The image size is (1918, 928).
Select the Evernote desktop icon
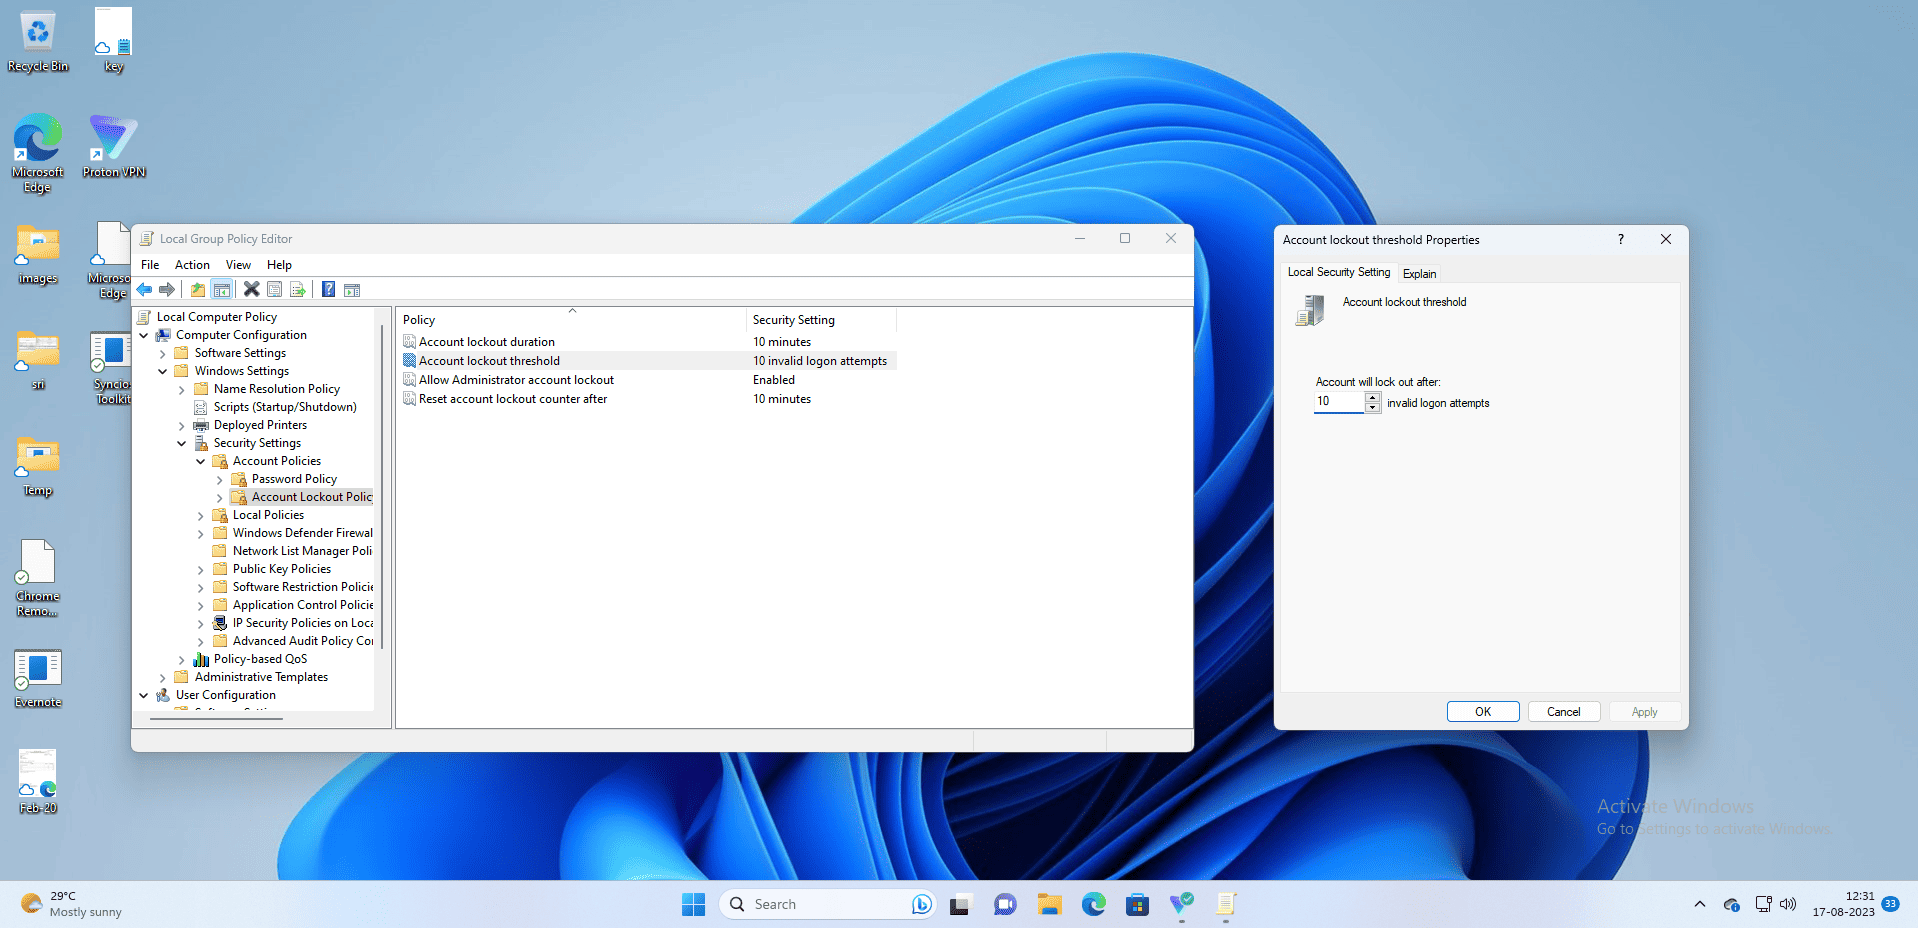point(38,679)
